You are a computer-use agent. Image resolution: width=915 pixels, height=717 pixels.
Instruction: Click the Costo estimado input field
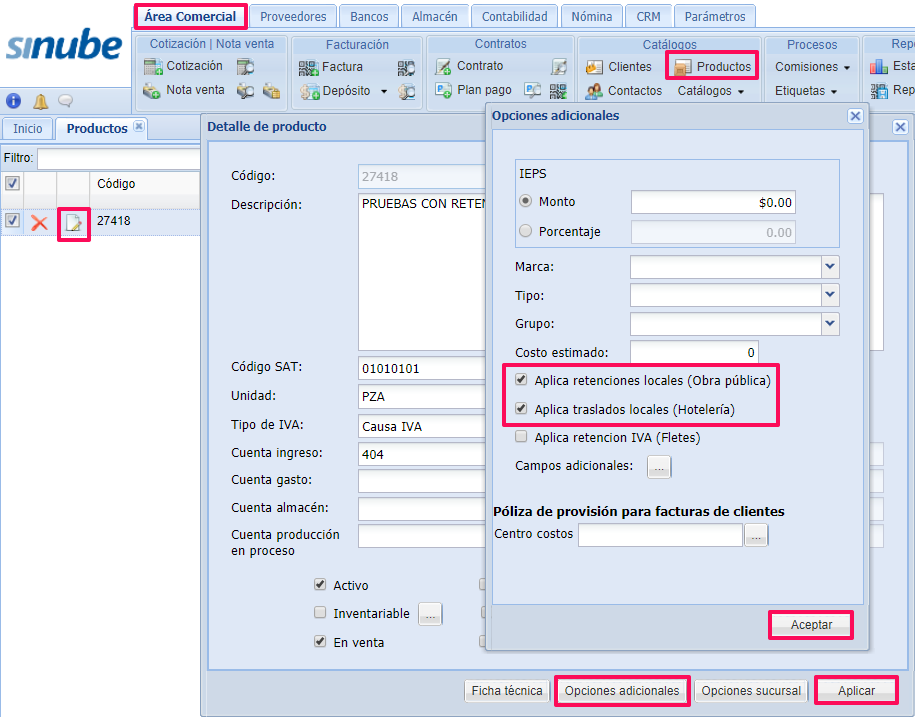point(693,353)
